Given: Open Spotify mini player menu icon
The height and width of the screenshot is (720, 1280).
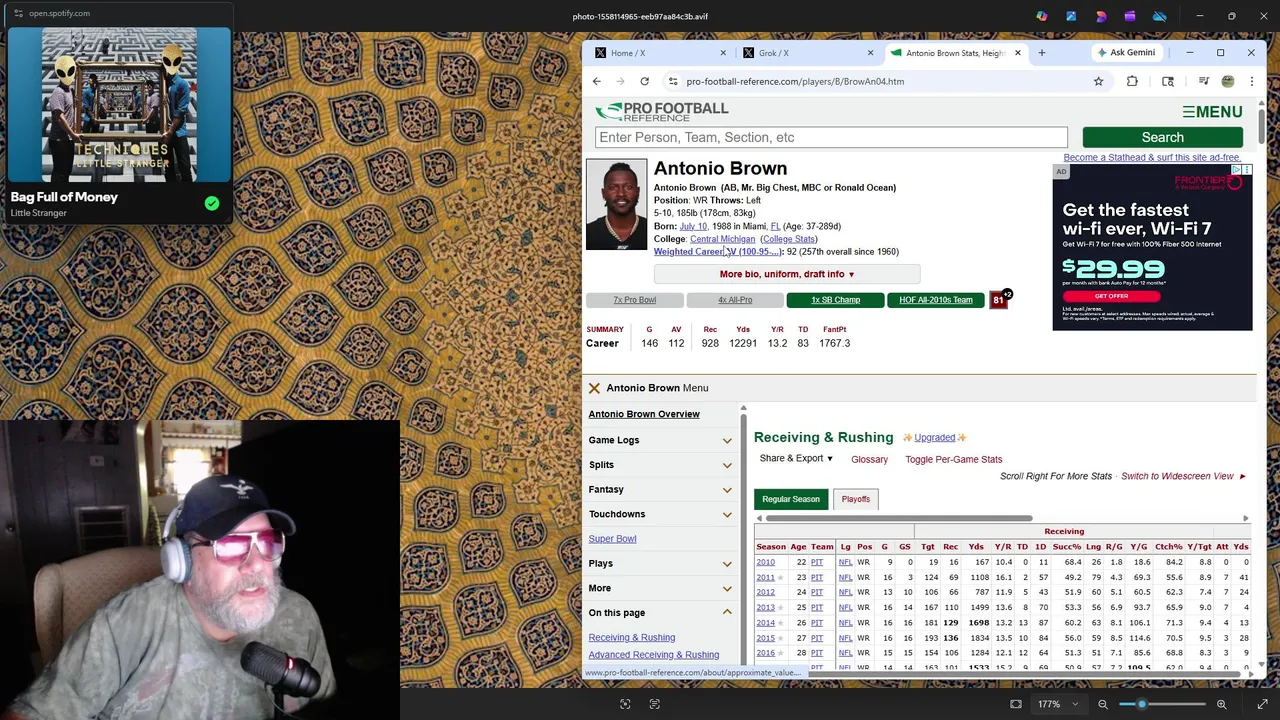Looking at the screenshot, I should coord(18,13).
